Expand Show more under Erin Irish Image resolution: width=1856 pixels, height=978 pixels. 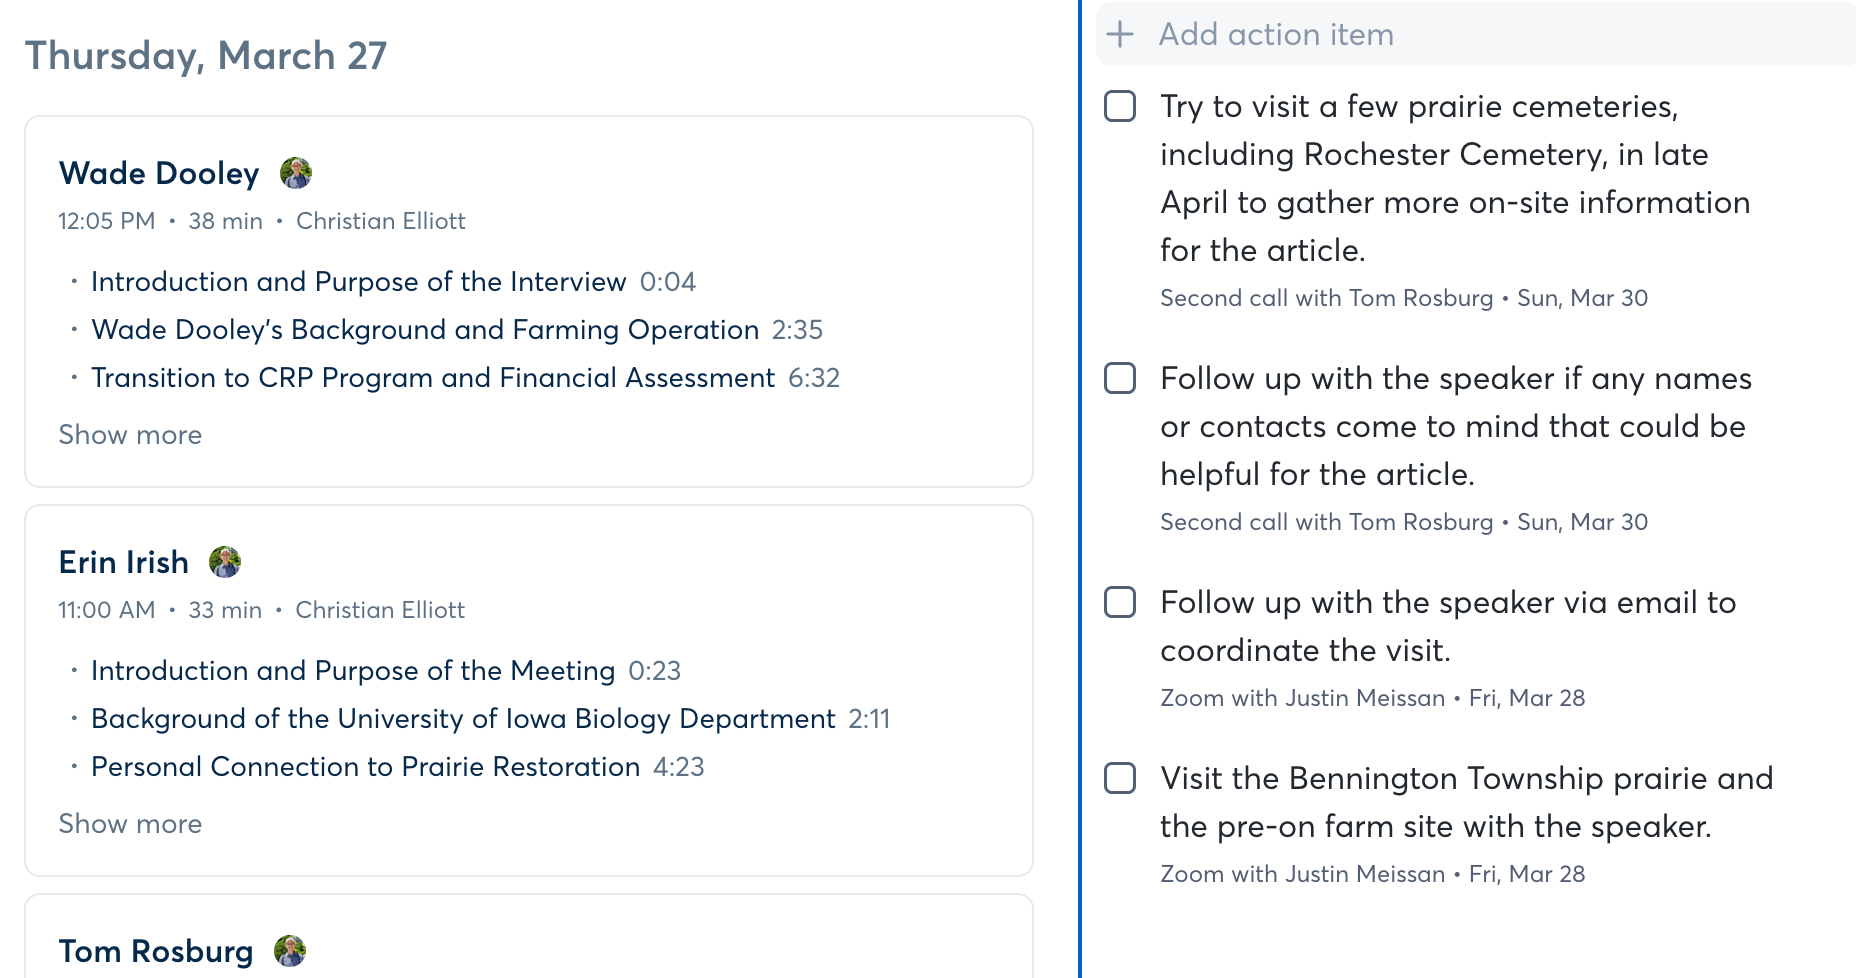tap(130, 824)
